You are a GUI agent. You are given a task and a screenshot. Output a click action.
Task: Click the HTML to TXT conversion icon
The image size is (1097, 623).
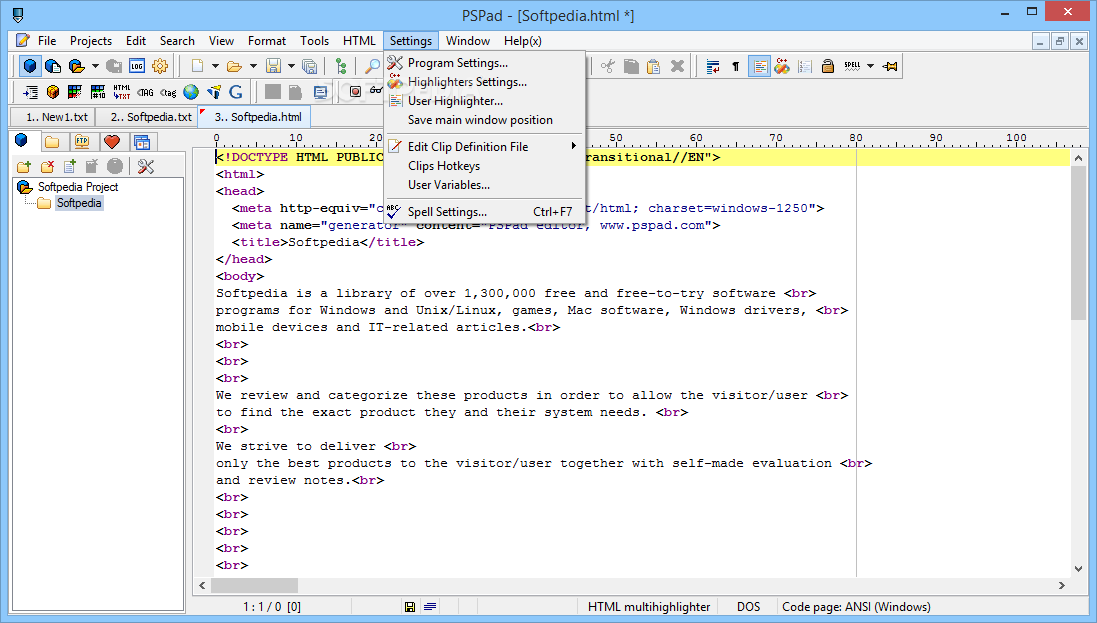click(x=122, y=92)
